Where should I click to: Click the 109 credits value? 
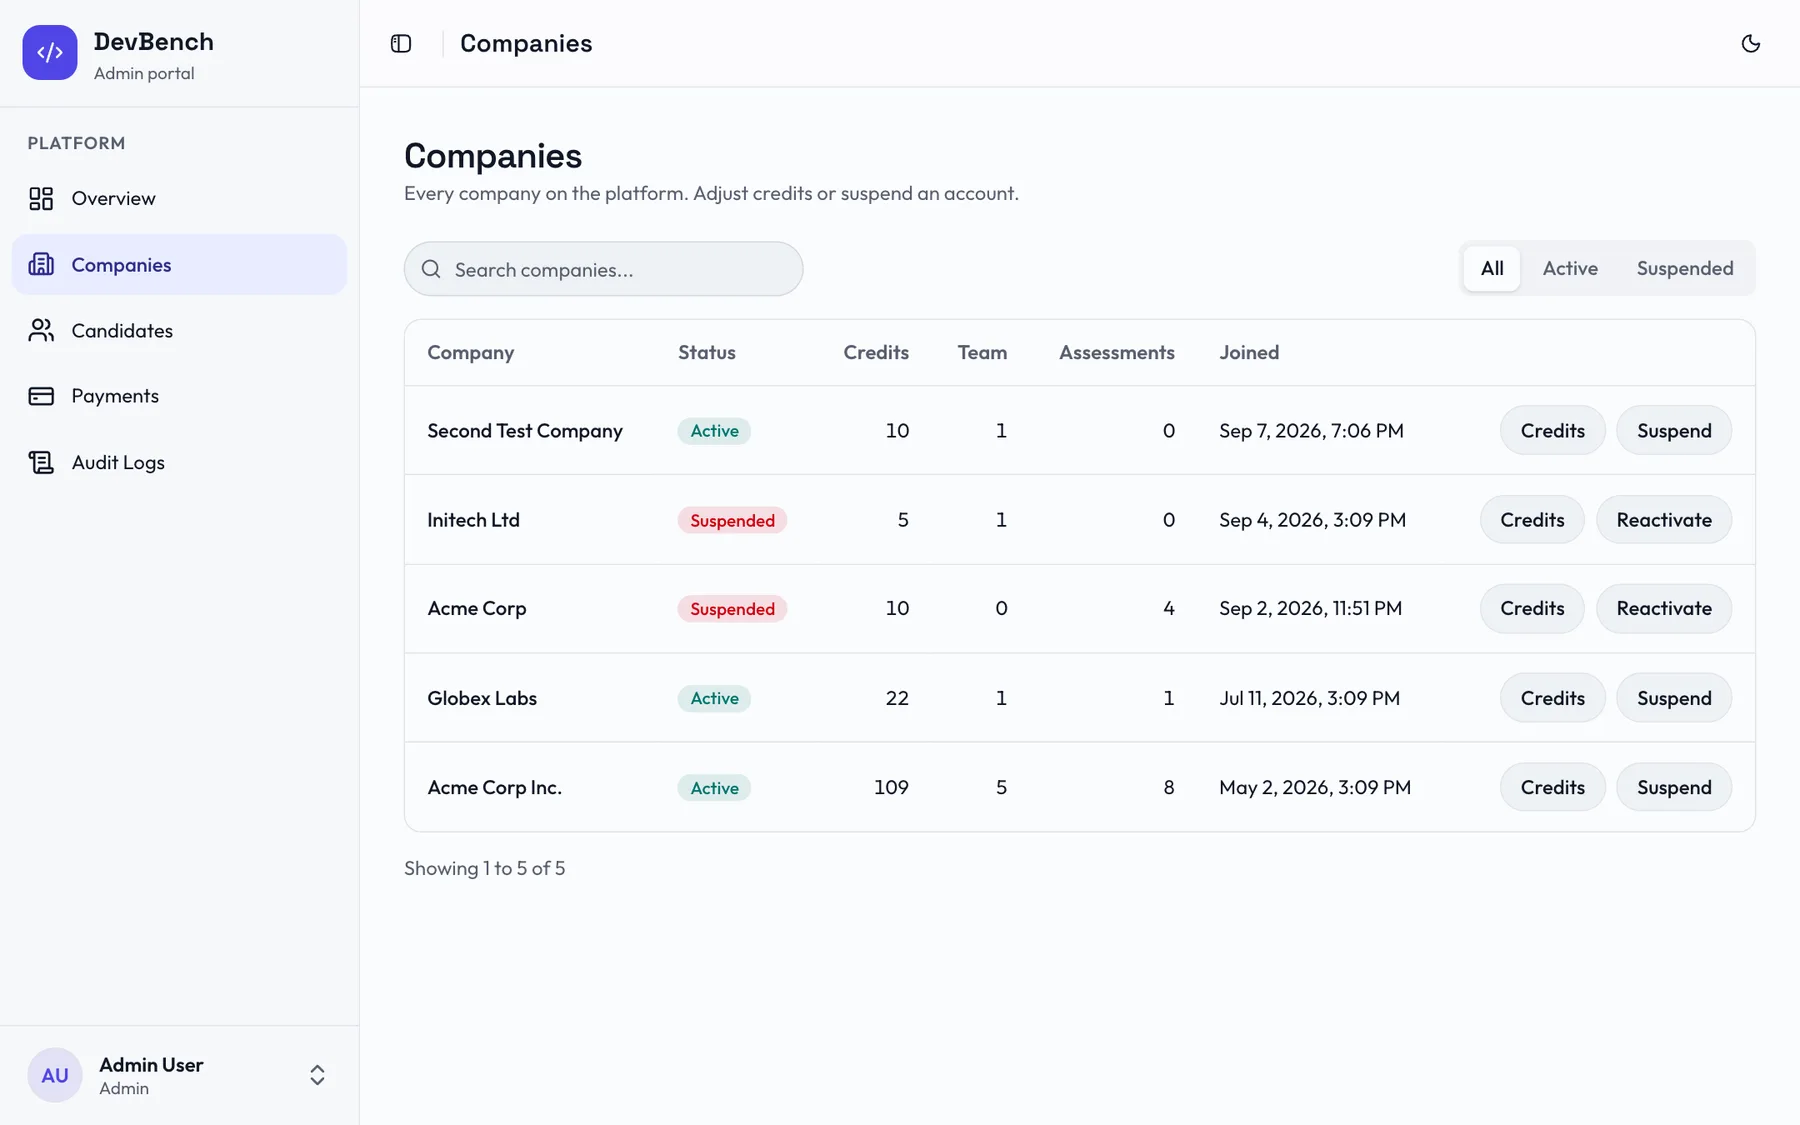pyautogui.click(x=891, y=787)
